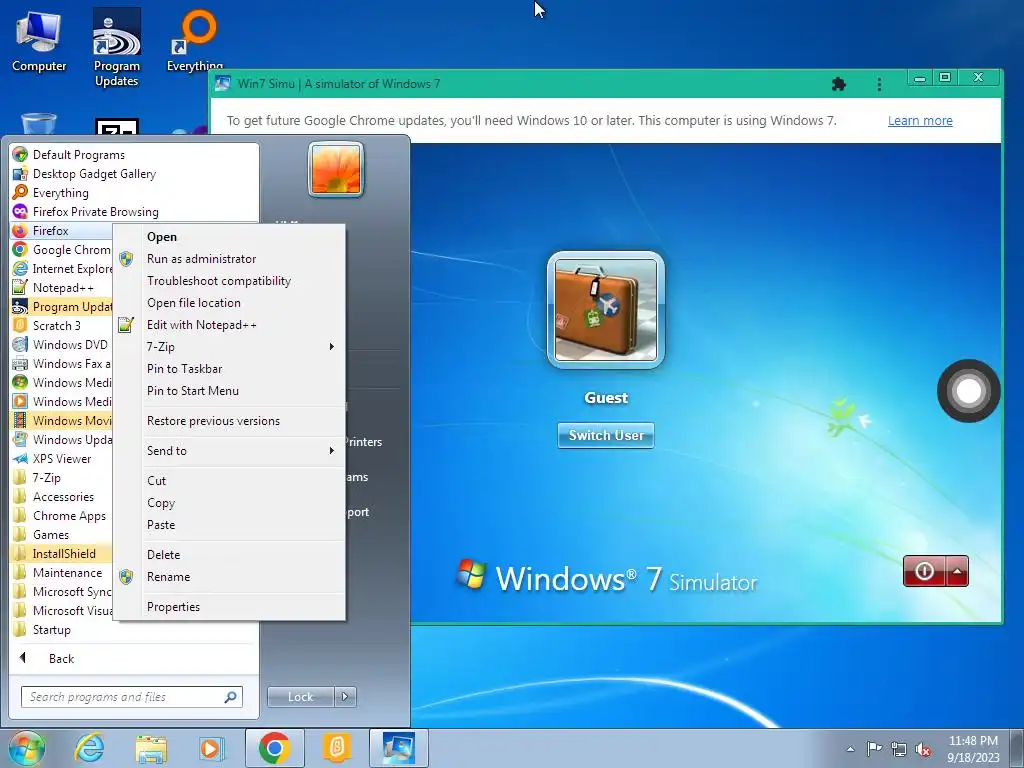Open Firefox Private Browsing entry

click(x=95, y=212)
